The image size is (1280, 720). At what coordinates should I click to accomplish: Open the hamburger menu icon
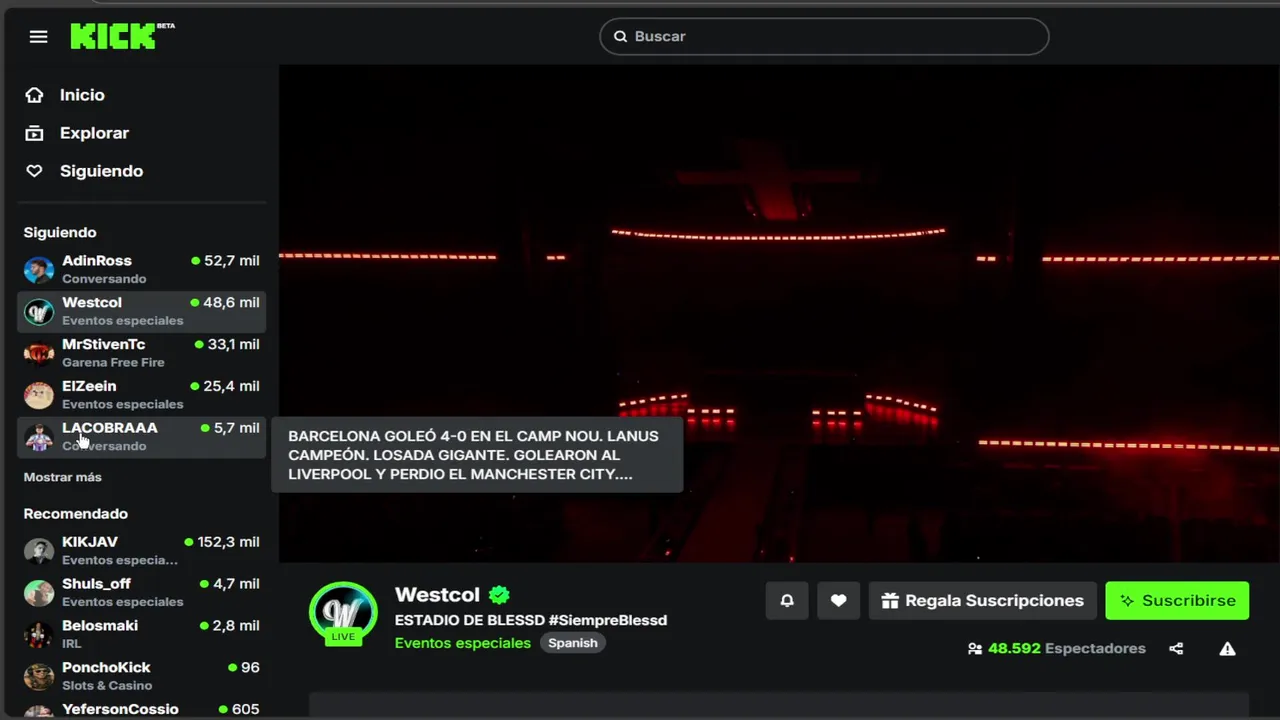38,37
